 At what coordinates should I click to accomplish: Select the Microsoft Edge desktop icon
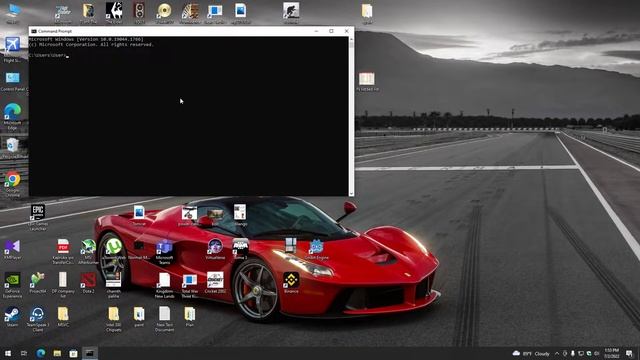point(12,116)
